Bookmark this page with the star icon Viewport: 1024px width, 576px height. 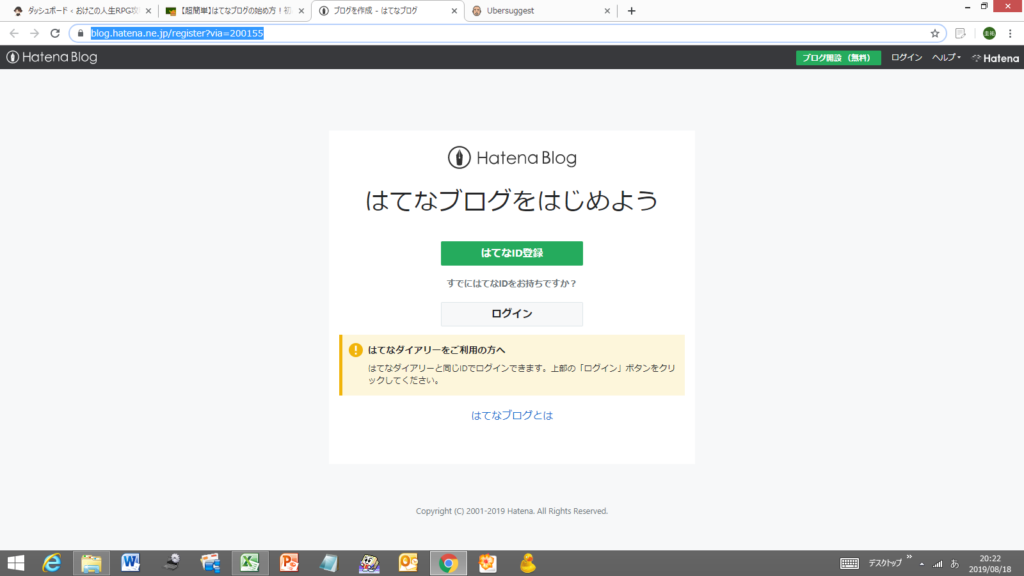[x=935, y=33]
